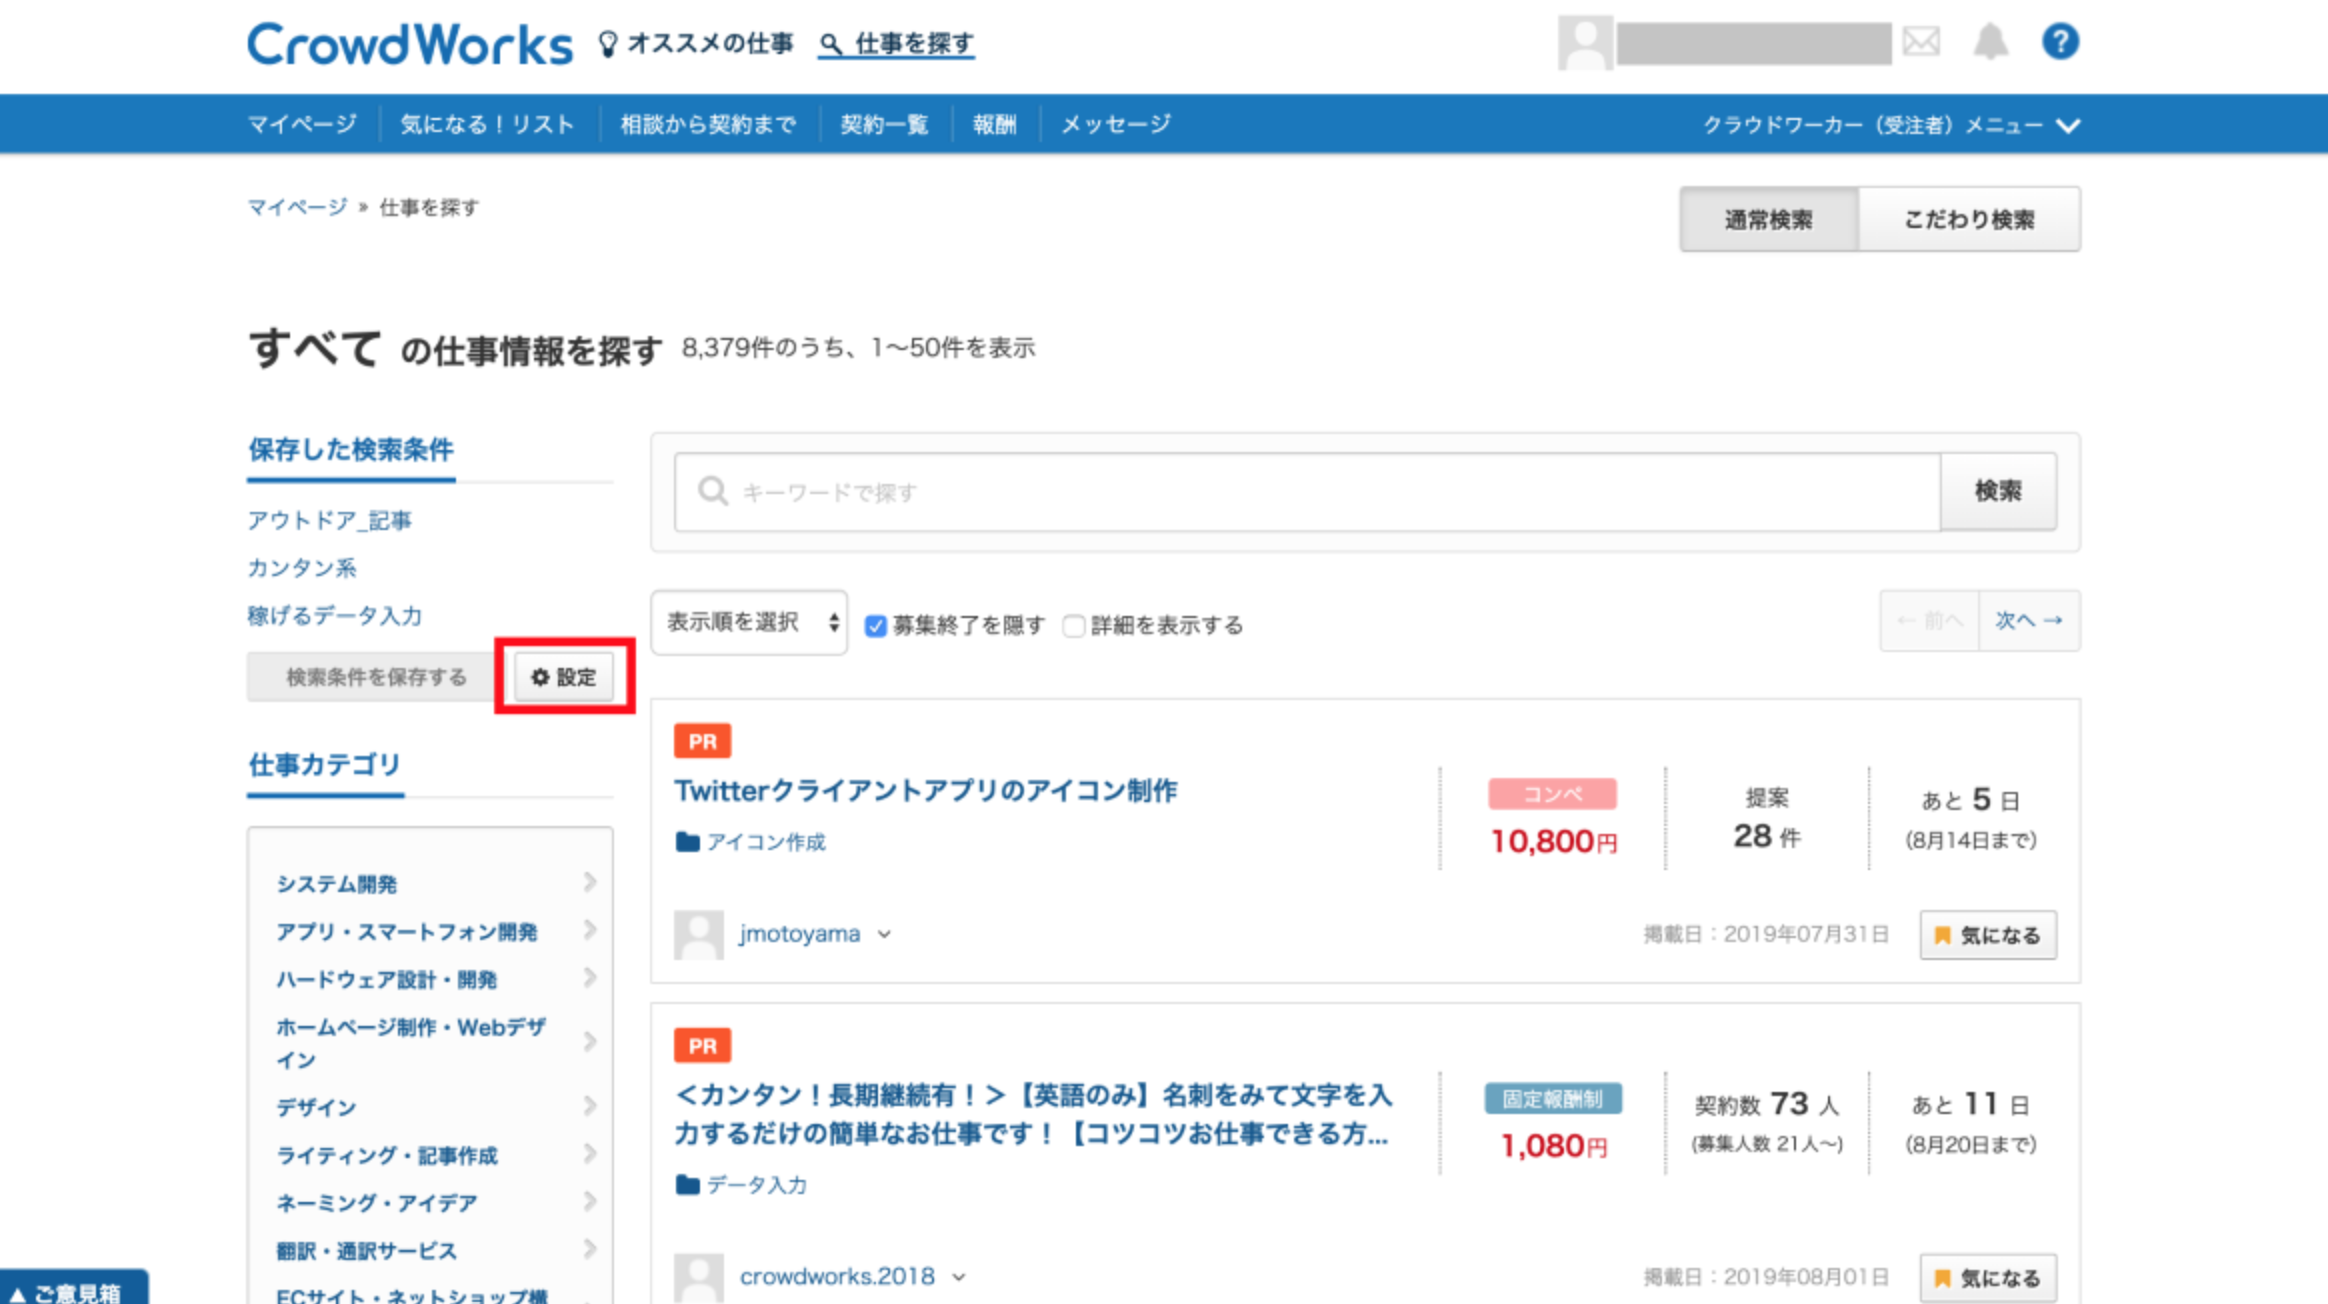Click the notification bell icon
Image resolution: width=2328 pixels, height=1304 pixels.
tap(1990, 42)
